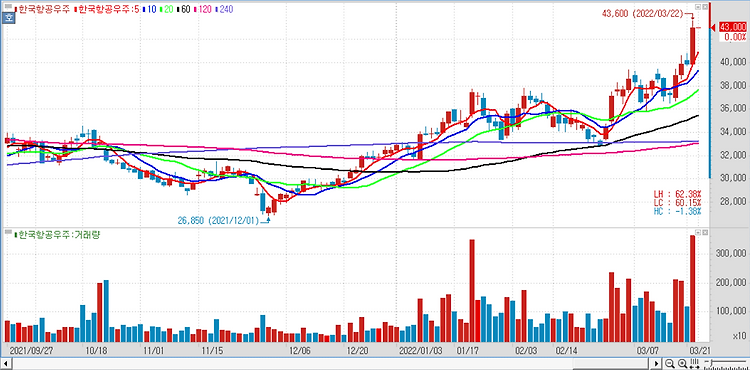Click the 100,000 volume axis label

pyautogui.click(x=731, y=311)
